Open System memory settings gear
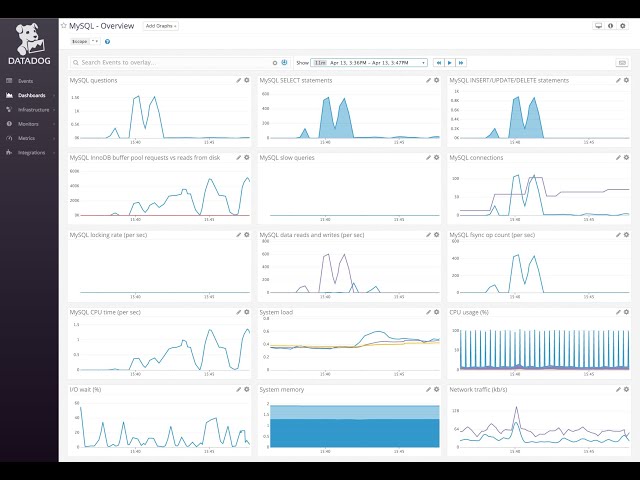Image resolution: width=640 pixels, height=480 pixels. tap(437, 389)
